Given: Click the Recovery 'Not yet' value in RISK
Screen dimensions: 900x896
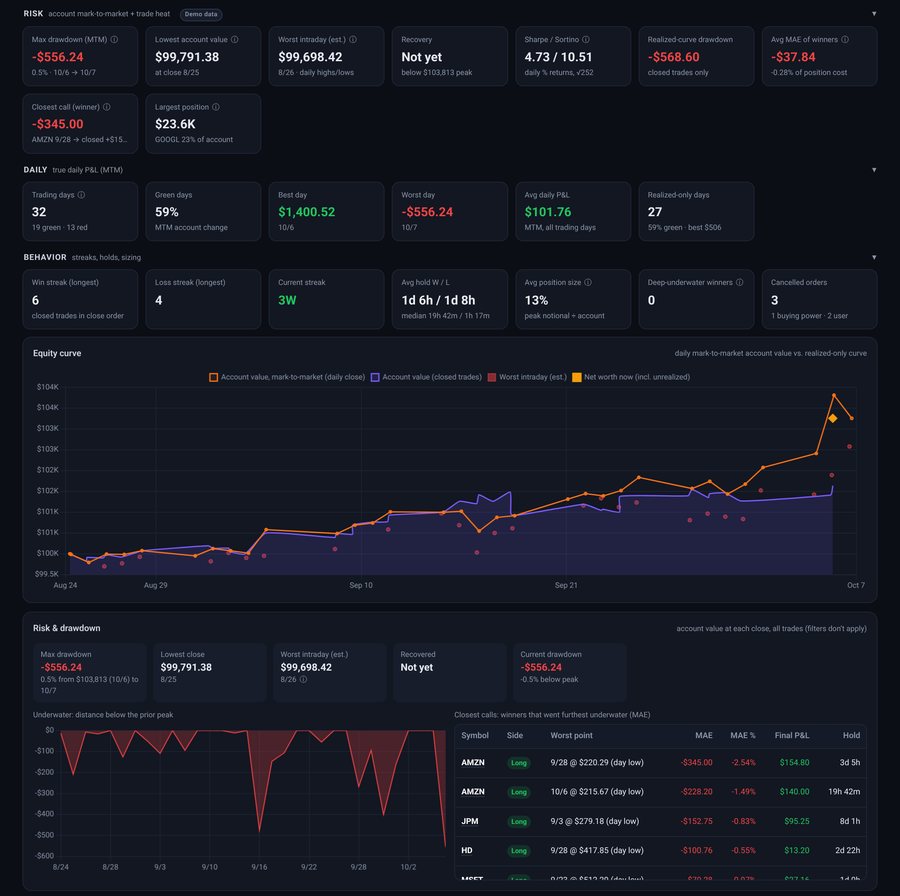Looking at the screenshot, I should (421, 57).
